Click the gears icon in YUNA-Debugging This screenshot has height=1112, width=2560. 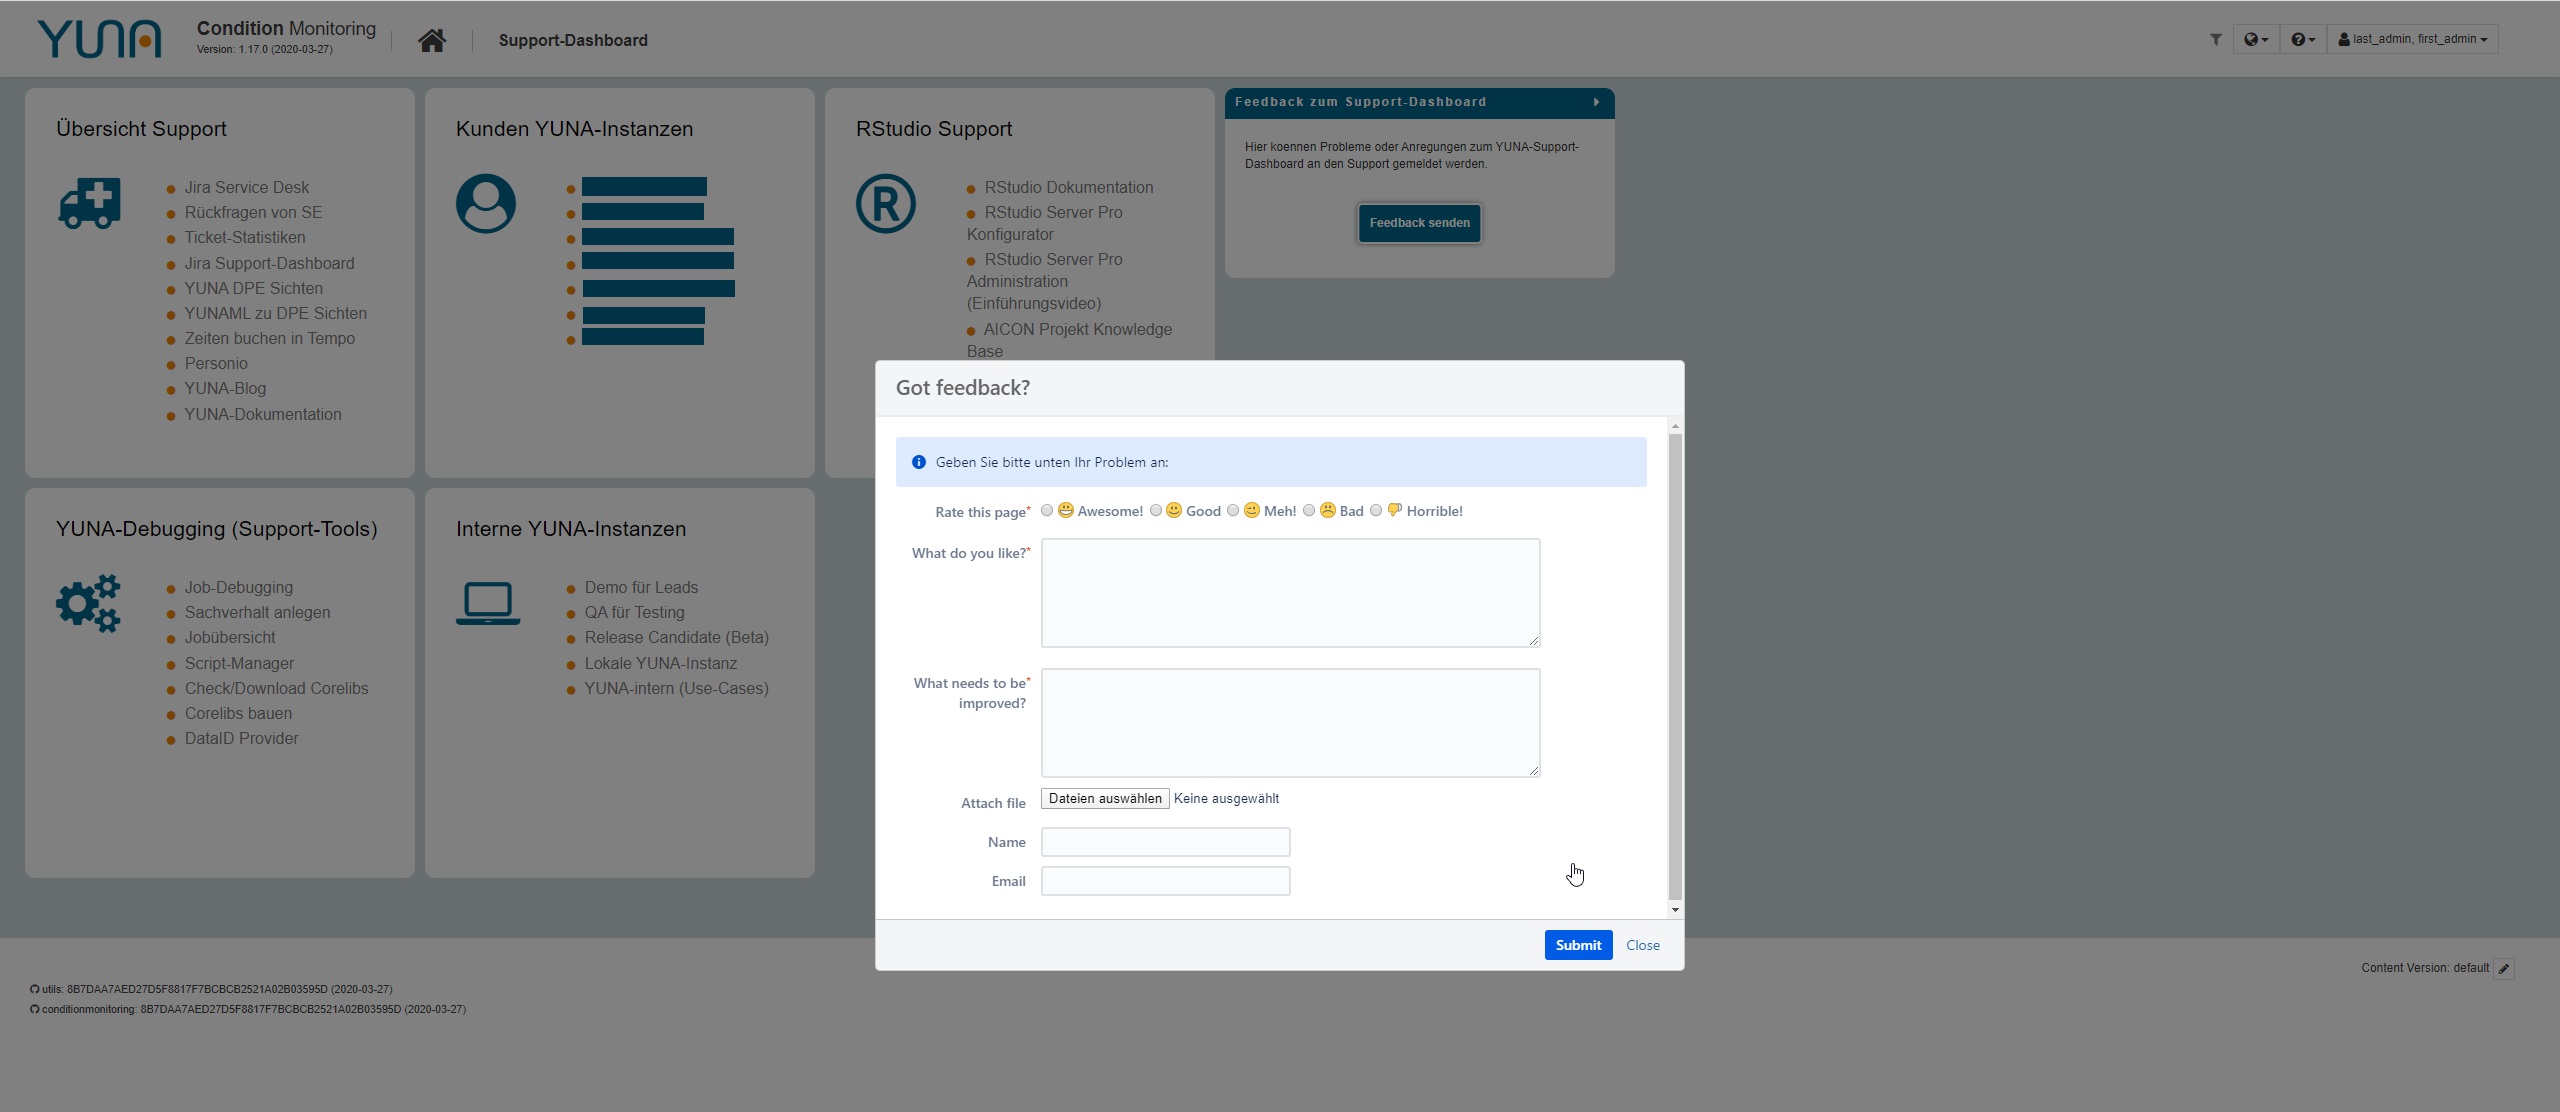[89, 603]
